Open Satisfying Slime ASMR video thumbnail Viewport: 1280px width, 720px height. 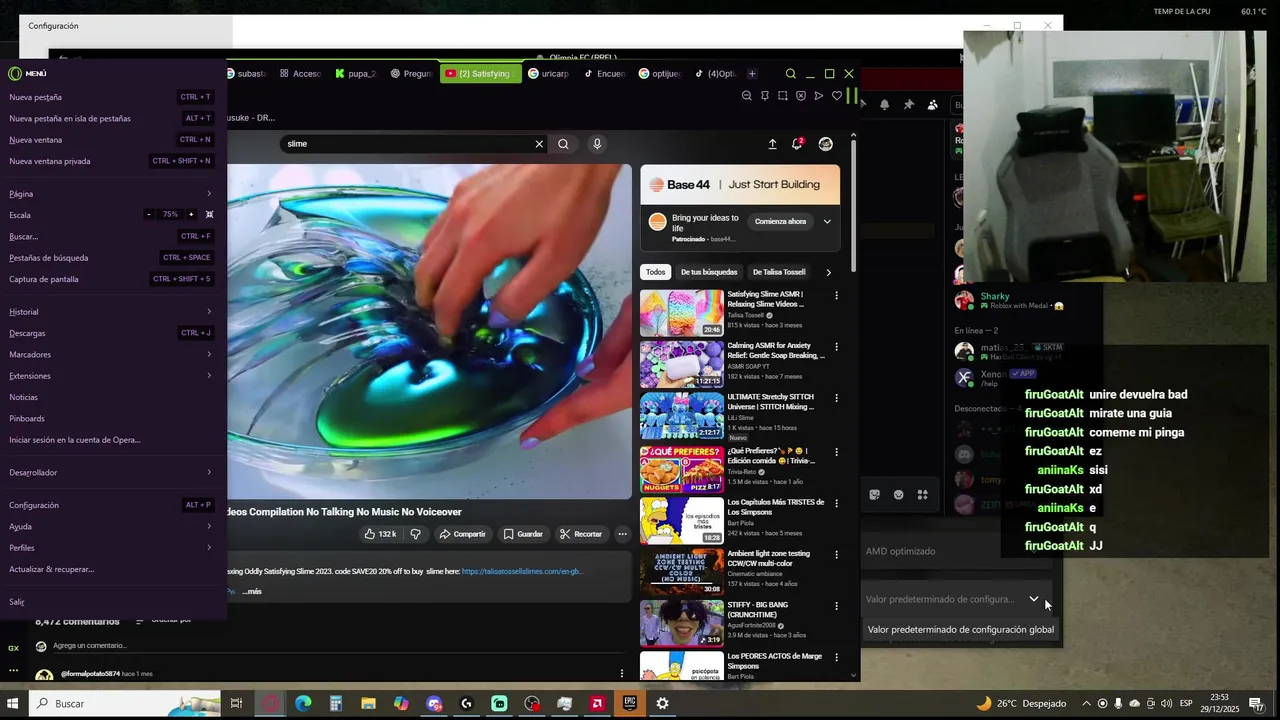coord(682,313)
